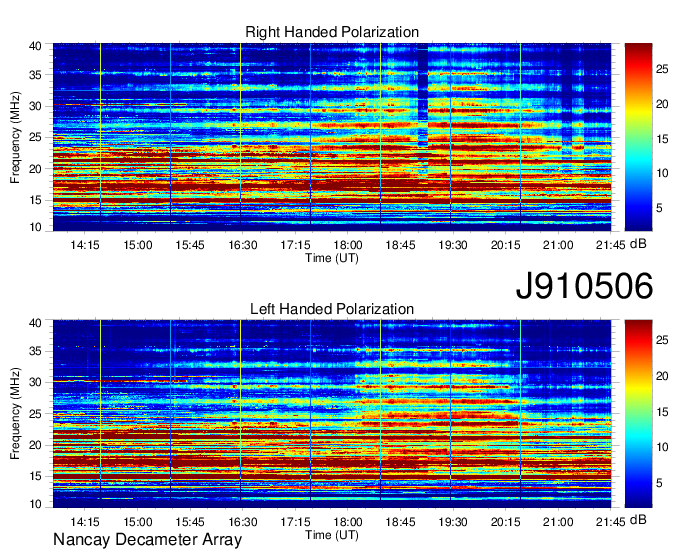Click the 18:45 tick label under the bottom plot
The image size is (680, 552).
[x=400, y=522]
